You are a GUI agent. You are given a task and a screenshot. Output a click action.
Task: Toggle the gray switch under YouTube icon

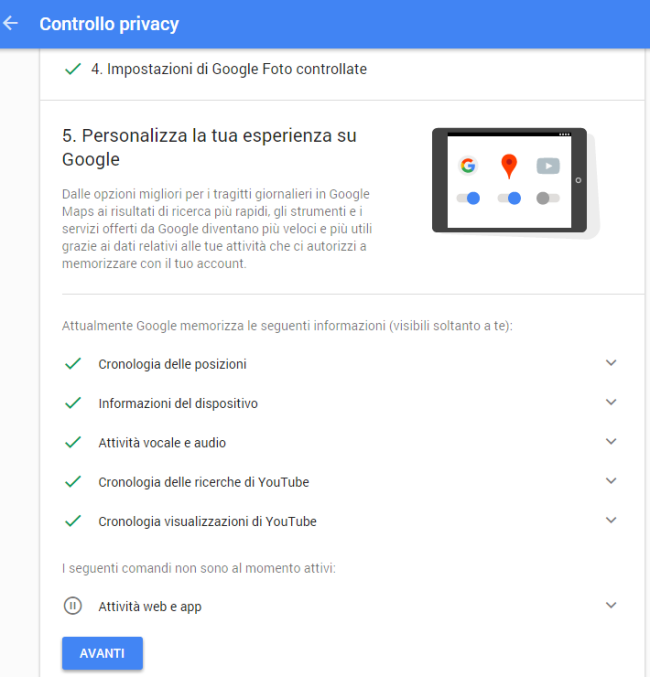coord(548,198)
